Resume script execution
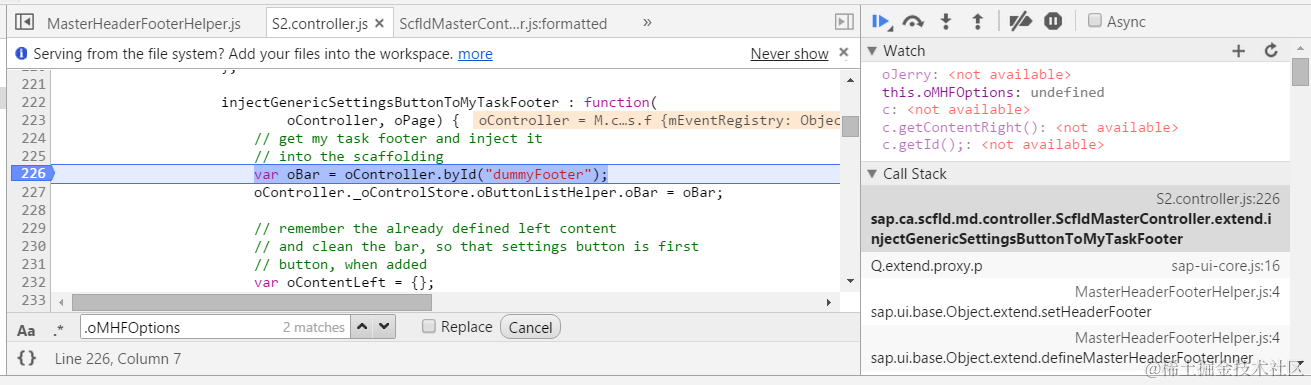The image size is (1311, 385). tap(881, 21)
